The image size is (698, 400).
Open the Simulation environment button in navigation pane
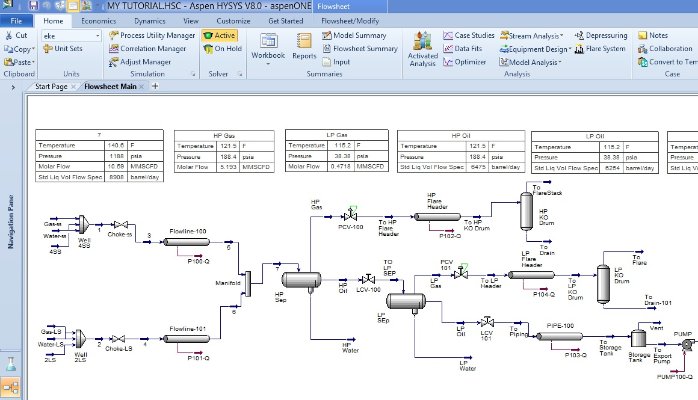click(x=11, y=387)
